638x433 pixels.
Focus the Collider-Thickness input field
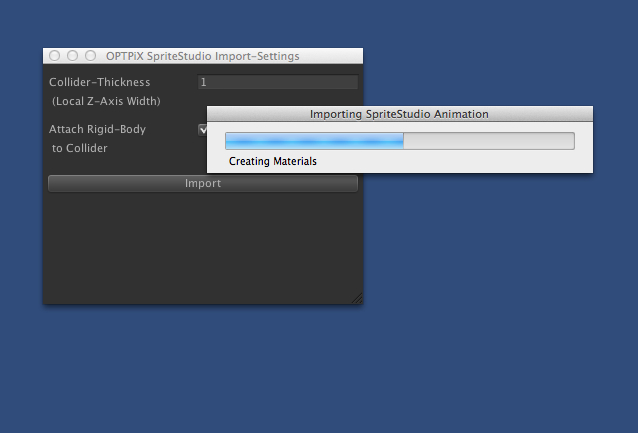pos(277,82)
